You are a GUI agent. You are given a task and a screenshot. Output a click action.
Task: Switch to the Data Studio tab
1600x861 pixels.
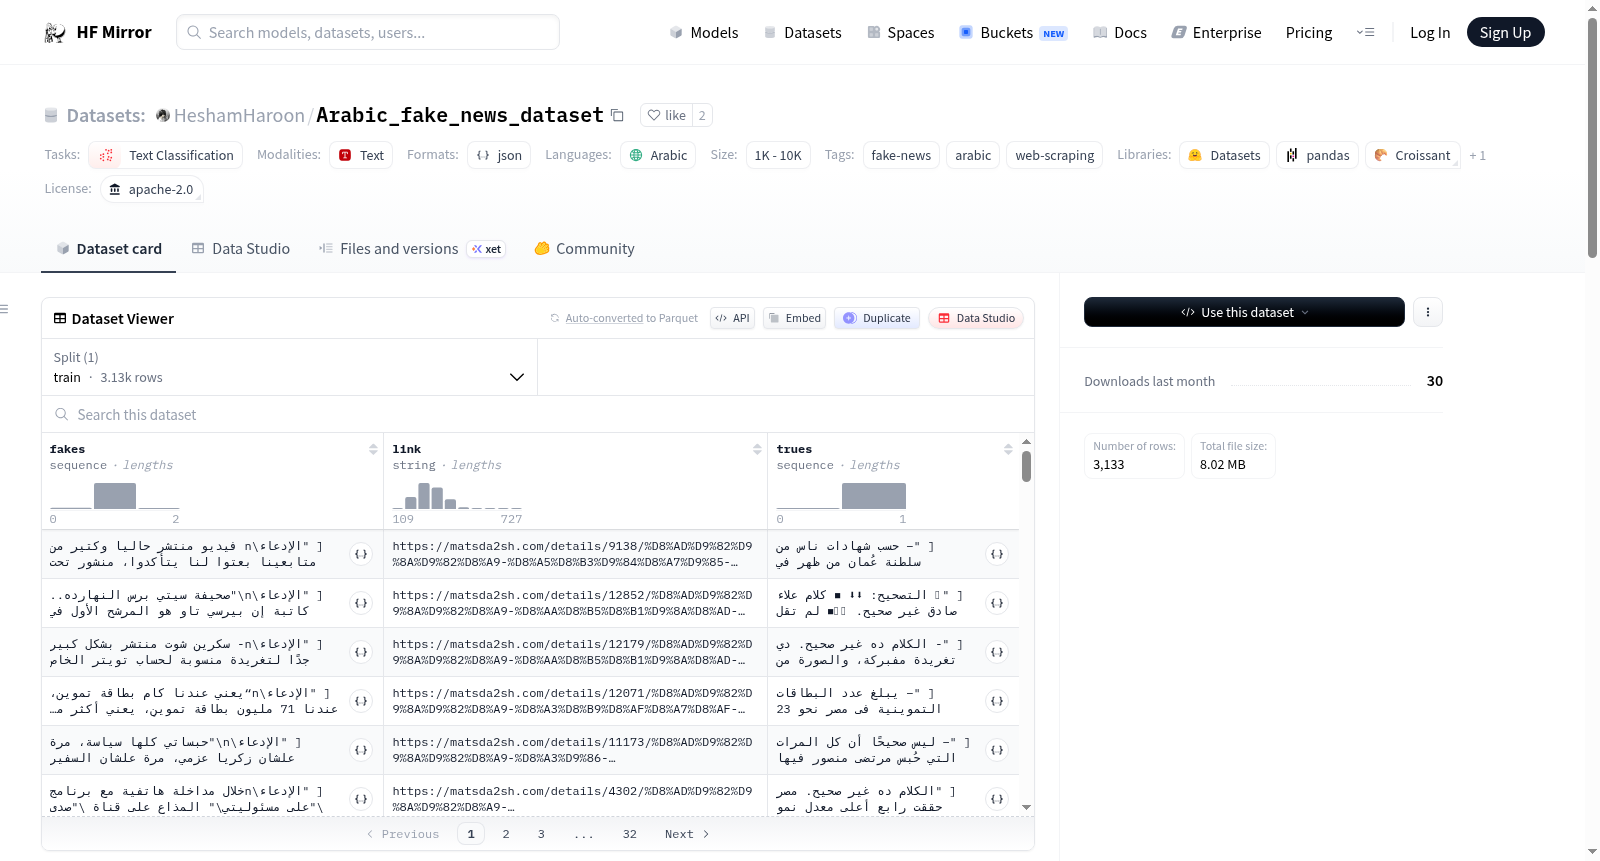240,249
